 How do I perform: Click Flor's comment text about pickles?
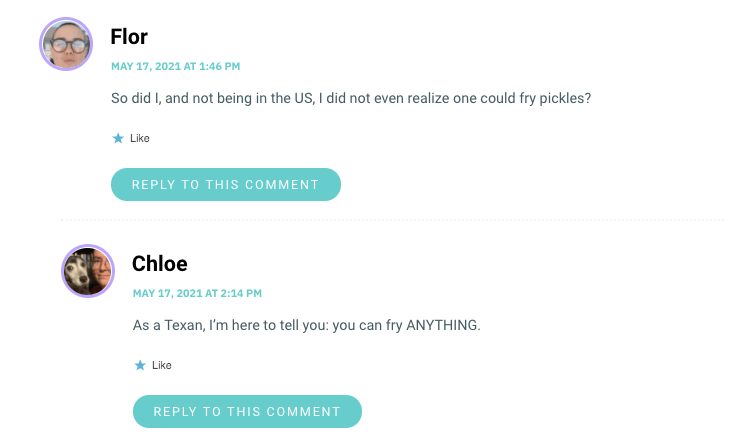[351, 99]
